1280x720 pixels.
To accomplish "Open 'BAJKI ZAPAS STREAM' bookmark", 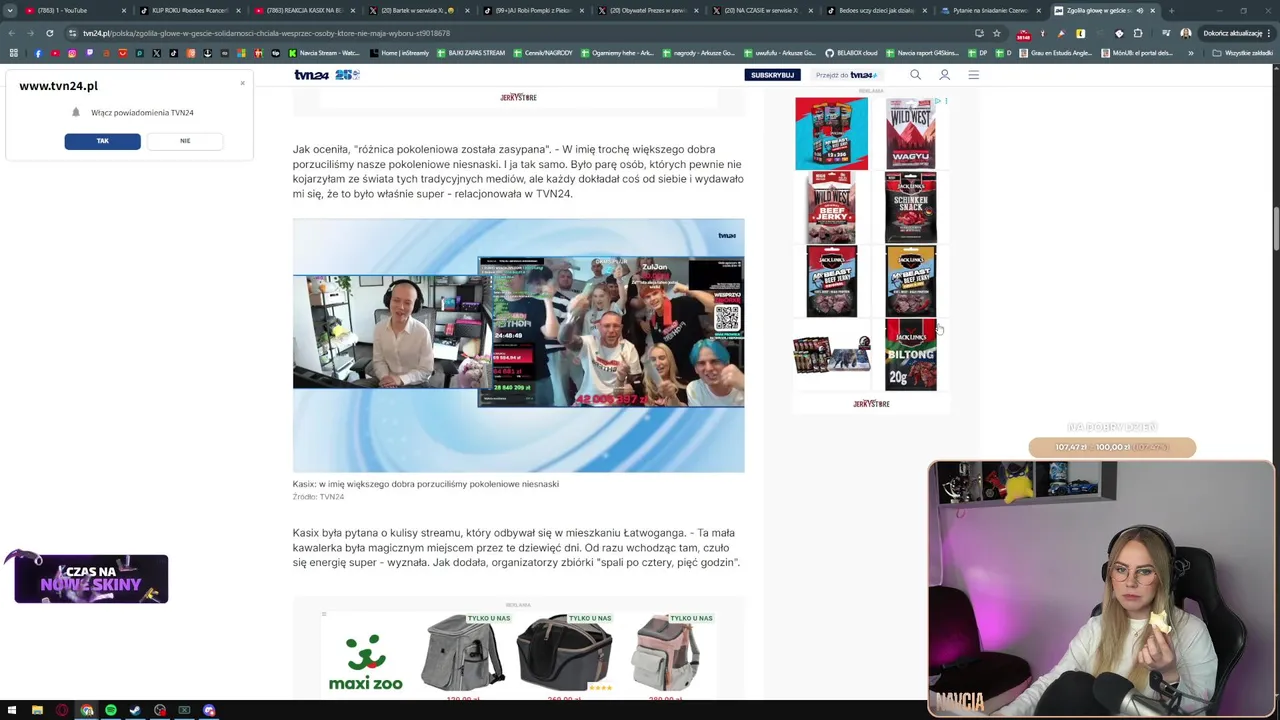I will tap(471, 53).
